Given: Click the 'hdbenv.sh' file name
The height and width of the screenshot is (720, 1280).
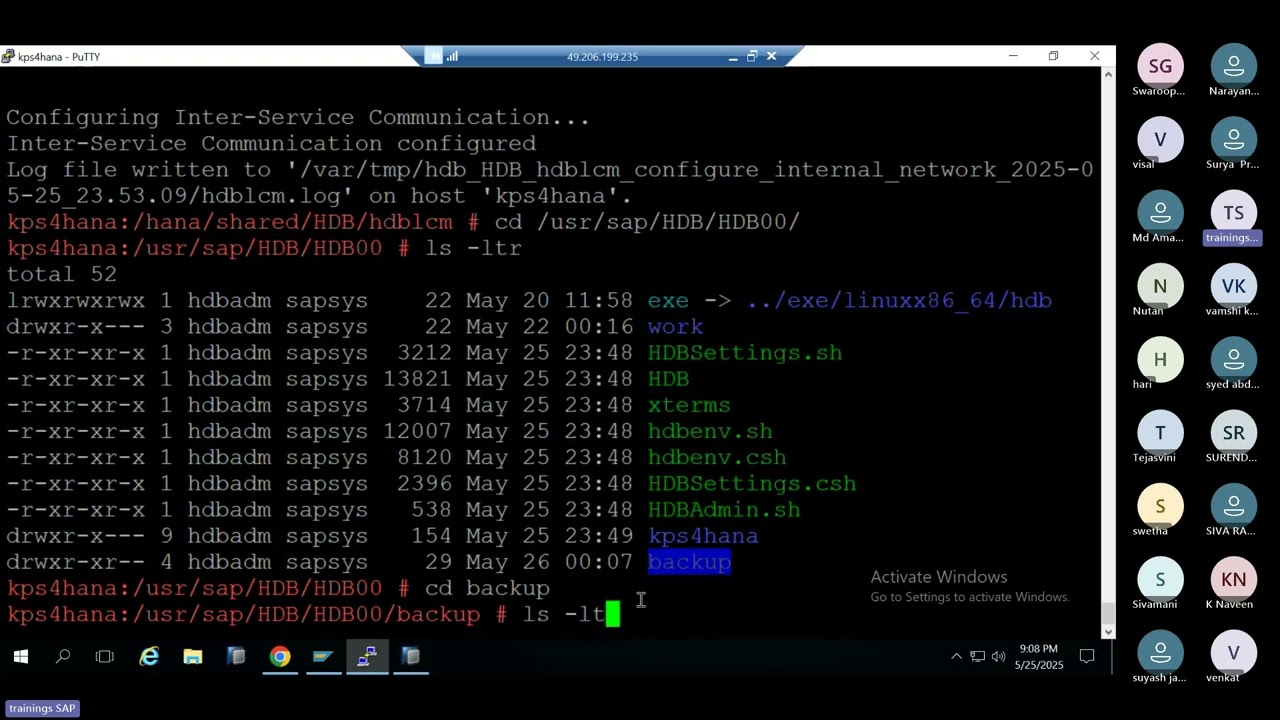Looking at the screenshot, I should point(710,432).
